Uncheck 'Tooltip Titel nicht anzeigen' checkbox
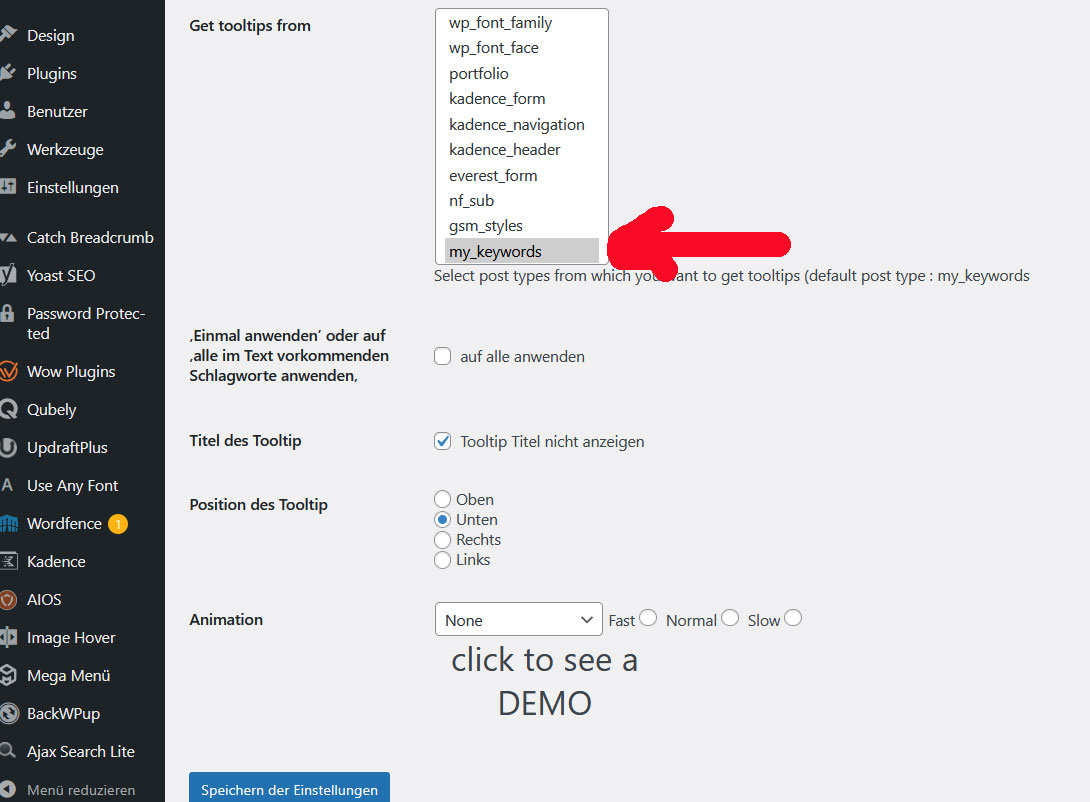Image resolution: width=1090 pixels, height=802 pixels. 443,441
